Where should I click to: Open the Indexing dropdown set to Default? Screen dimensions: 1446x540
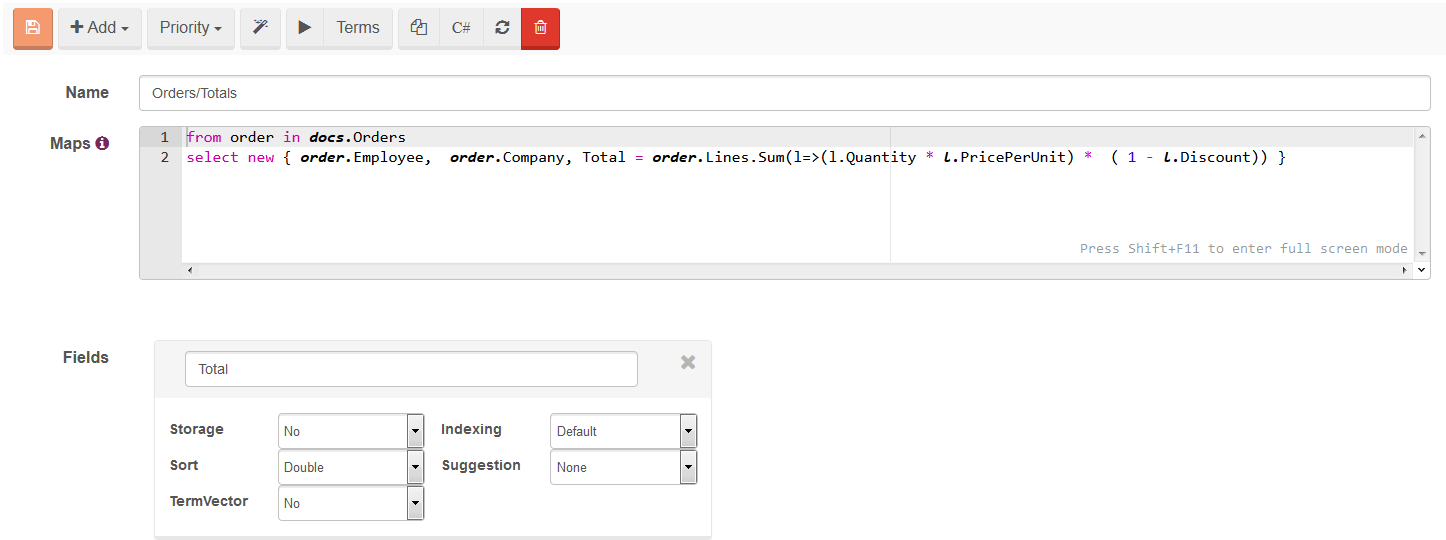point(623,431)
